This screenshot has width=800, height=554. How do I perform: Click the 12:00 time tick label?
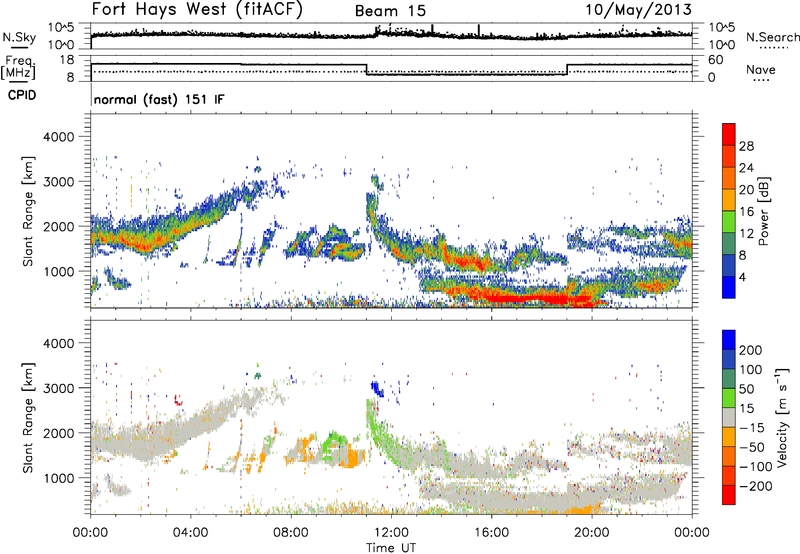391,533
